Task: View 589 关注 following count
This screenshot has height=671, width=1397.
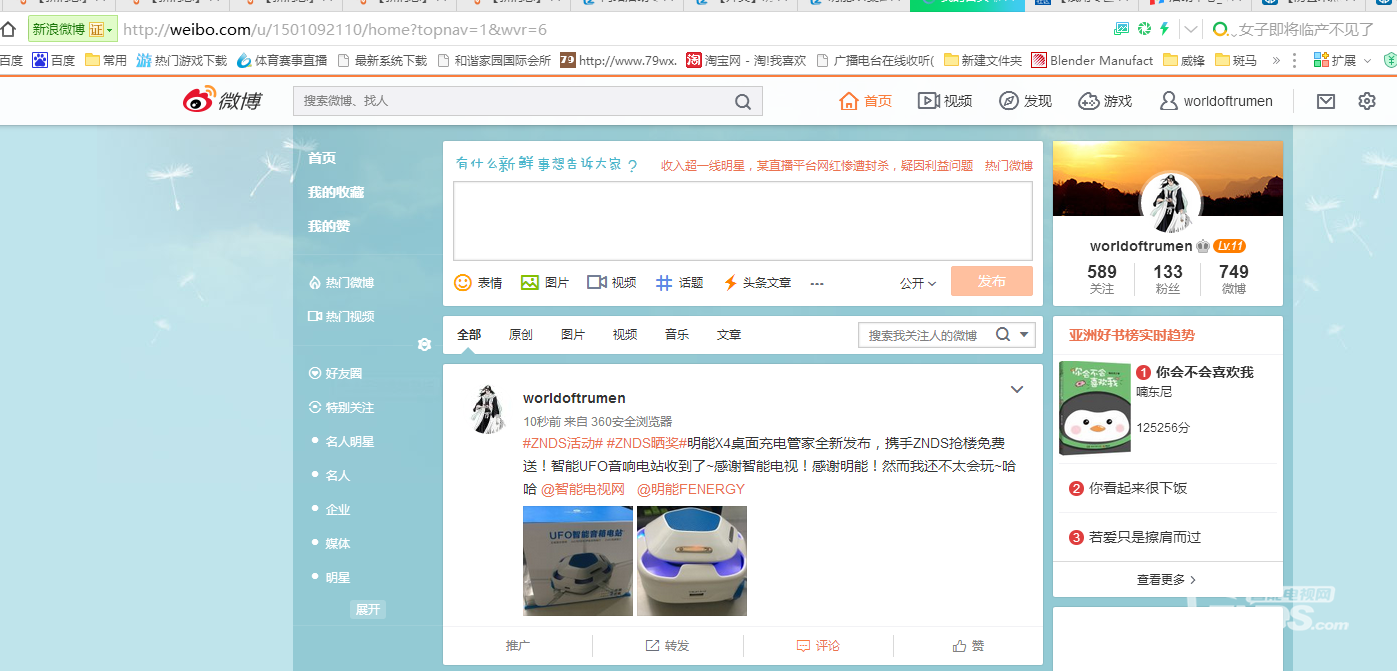Action: coord(1102,278)
